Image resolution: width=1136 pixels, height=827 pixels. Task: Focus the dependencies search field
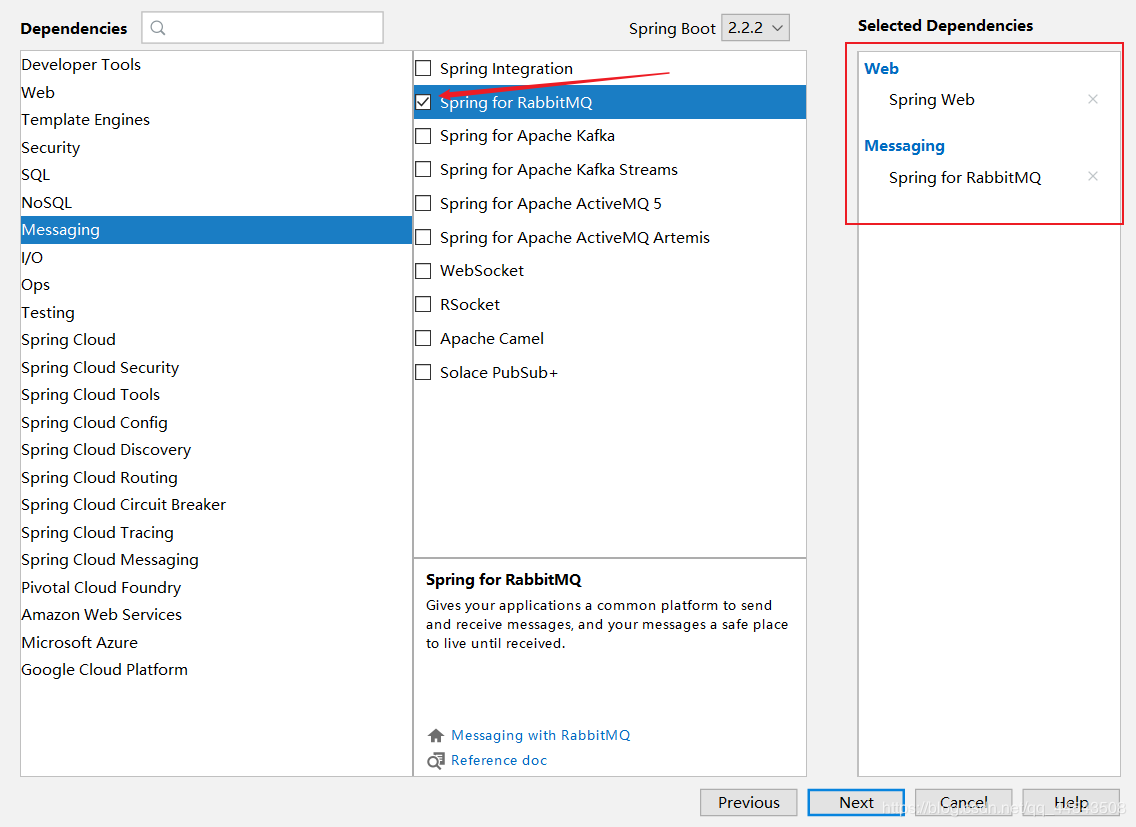pos(262,28)
